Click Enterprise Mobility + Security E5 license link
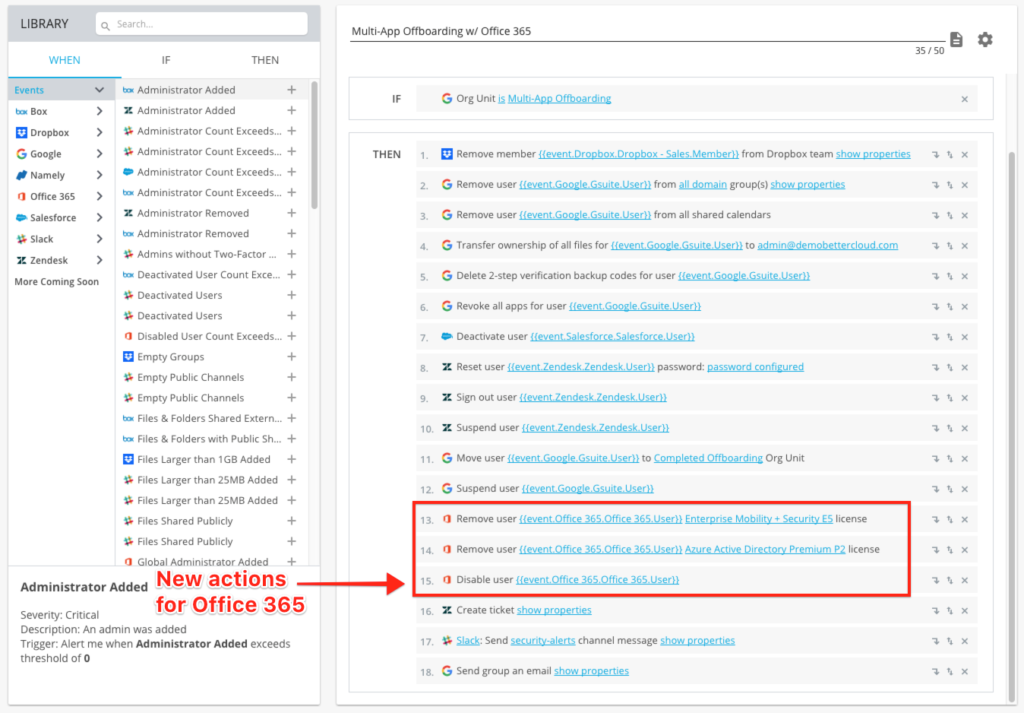 (x=759, y=519)
